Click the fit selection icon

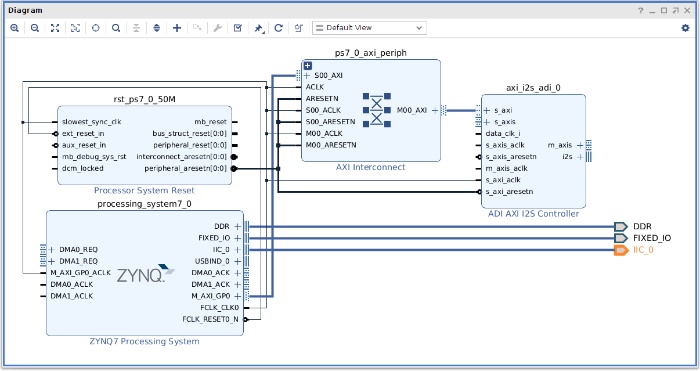pos(75,28)
